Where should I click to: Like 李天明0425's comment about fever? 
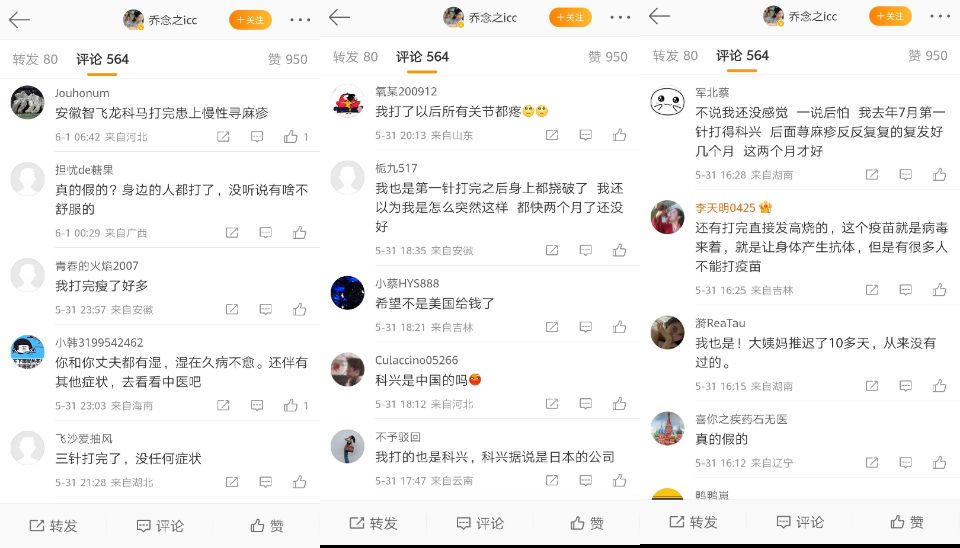[940, 290]
